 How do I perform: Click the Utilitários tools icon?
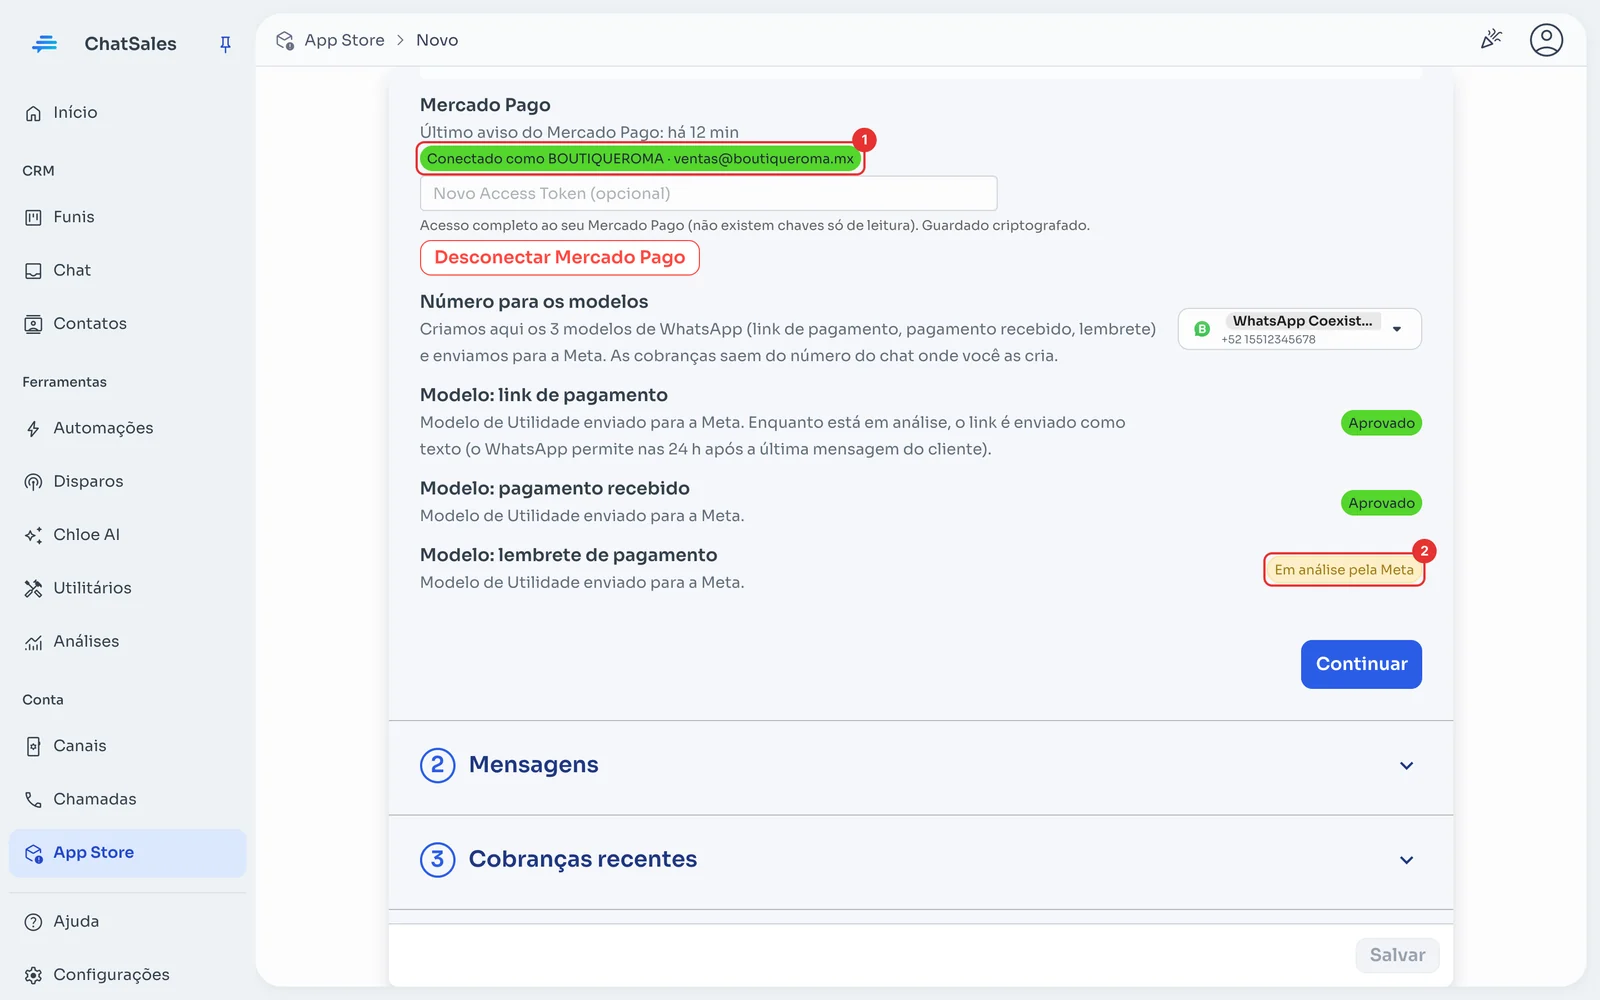(x=33, y=588)
